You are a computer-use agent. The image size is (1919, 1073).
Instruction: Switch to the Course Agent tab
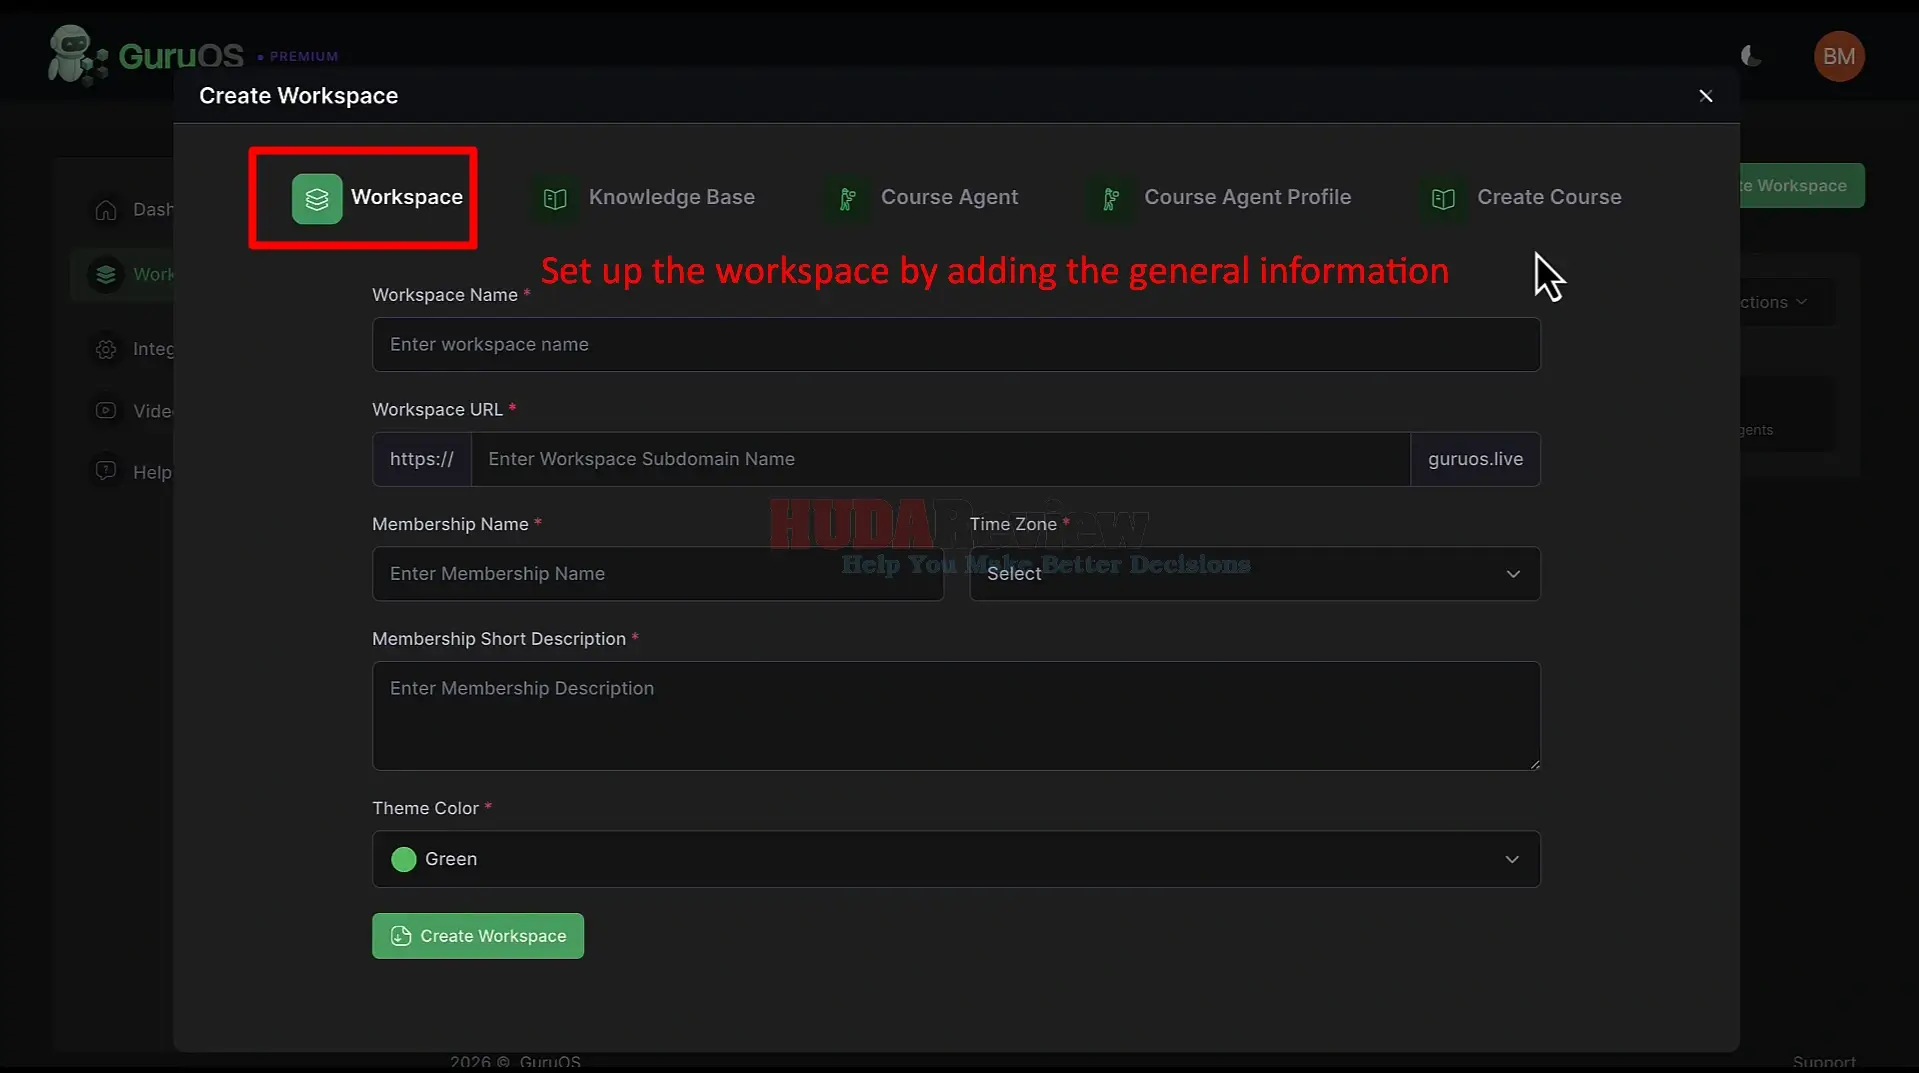pos(921,198)
